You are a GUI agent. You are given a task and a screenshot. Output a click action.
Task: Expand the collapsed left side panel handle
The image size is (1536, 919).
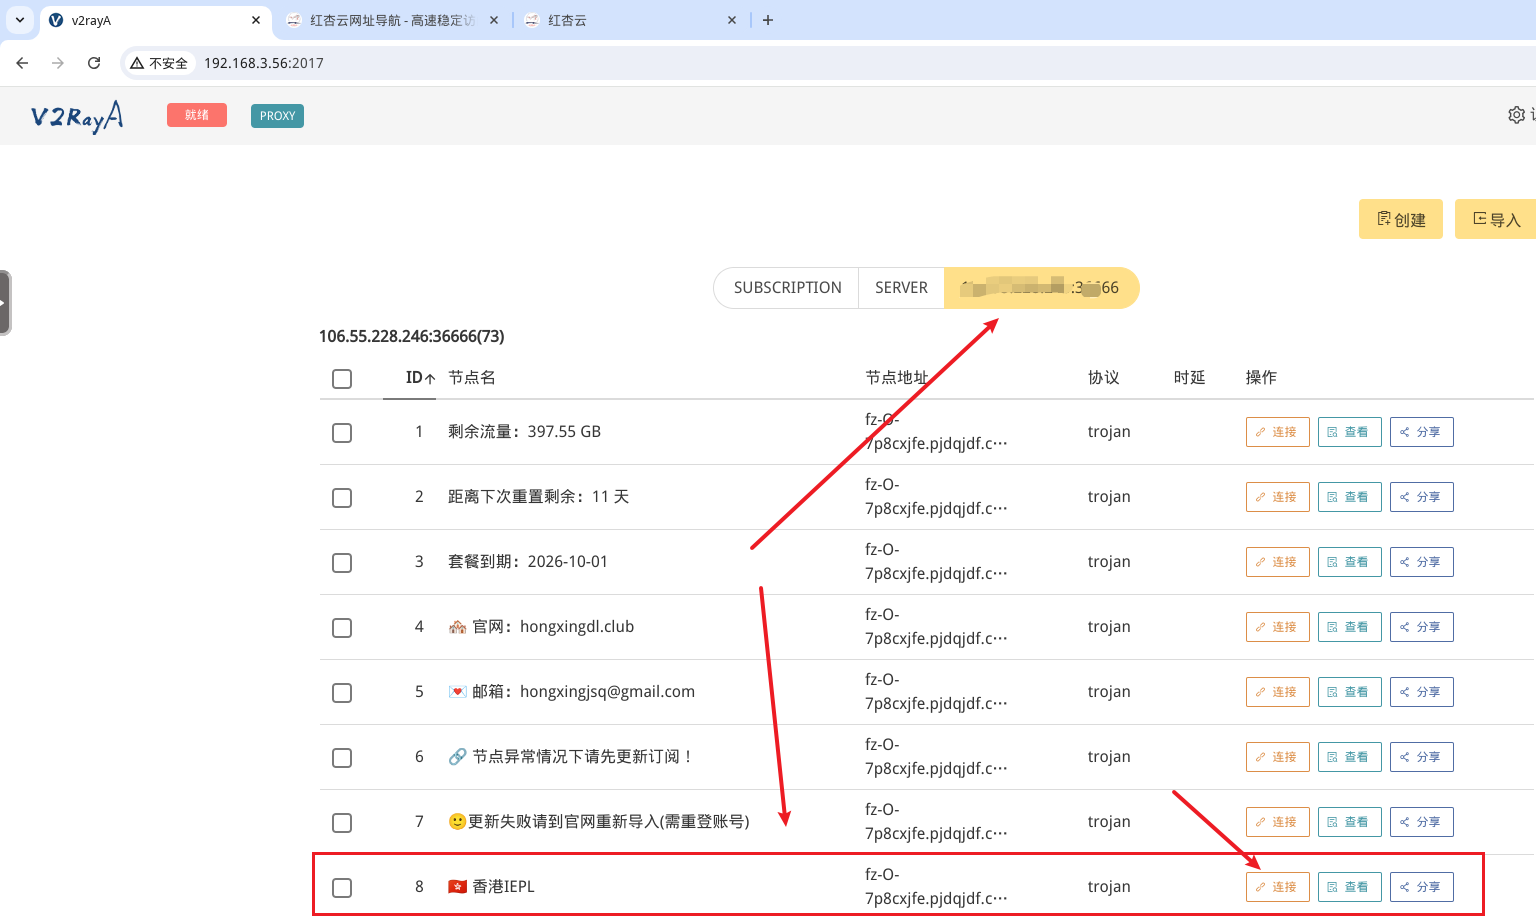pyautogui.click(x=5, y=303)
